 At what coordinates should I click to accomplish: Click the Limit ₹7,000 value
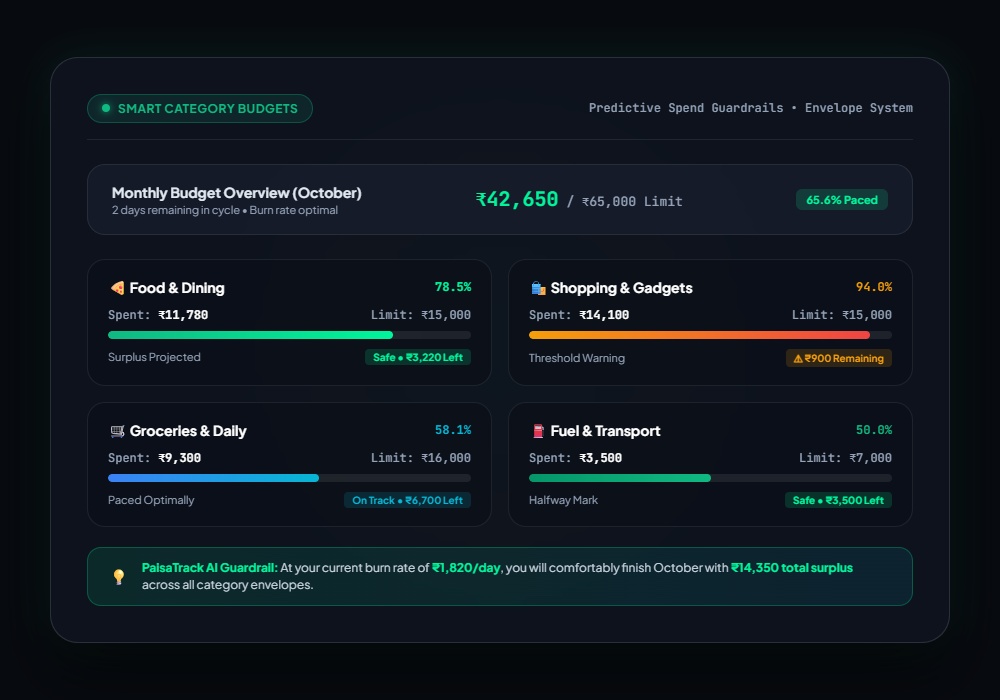point(871,458)
